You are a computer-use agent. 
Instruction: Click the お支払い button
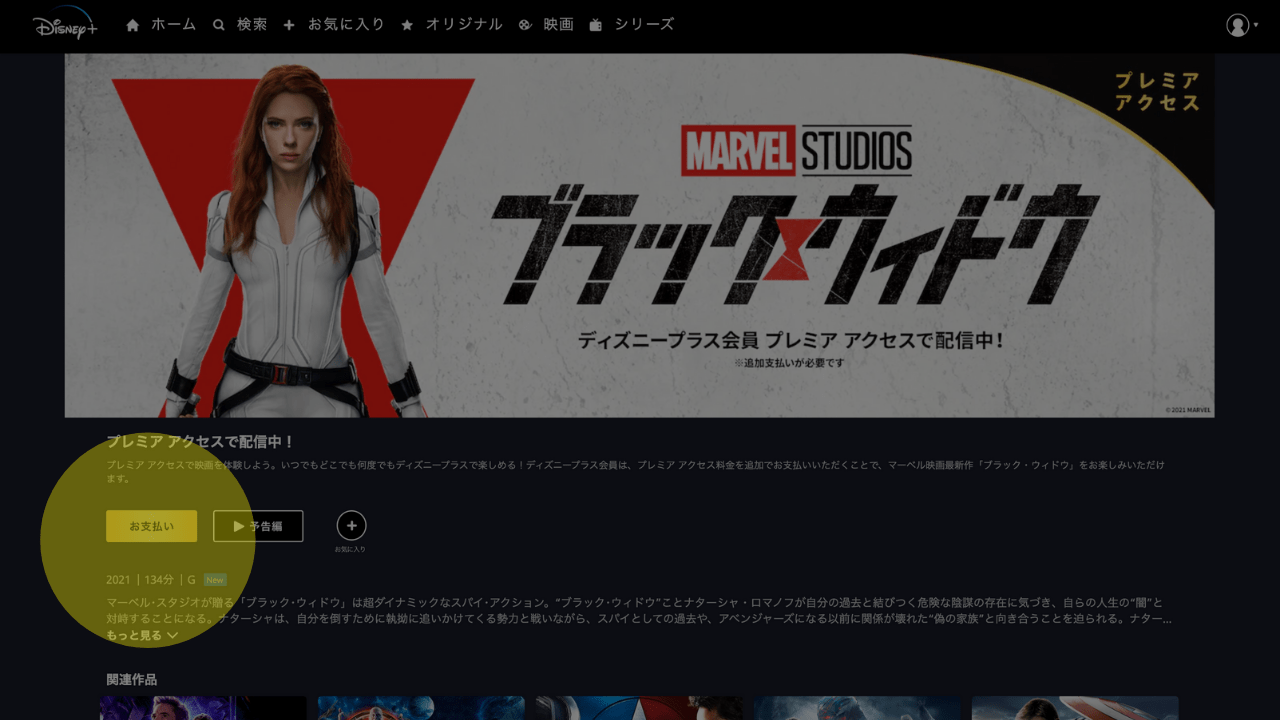[x=151, y=526]
